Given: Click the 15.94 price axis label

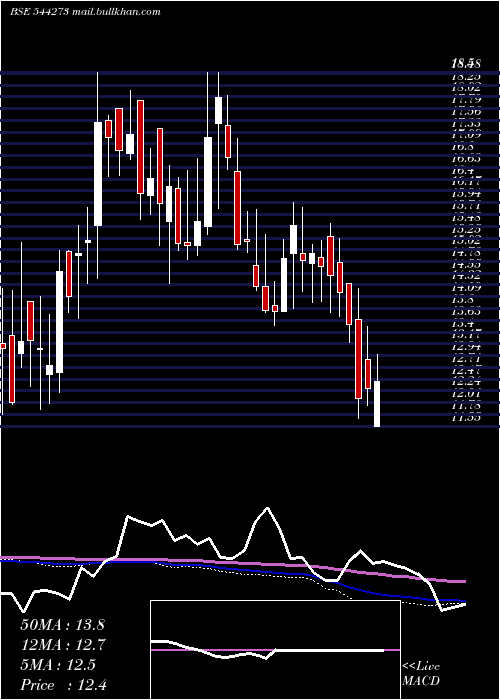Looking at the screenshot, I should coord(467,194).
